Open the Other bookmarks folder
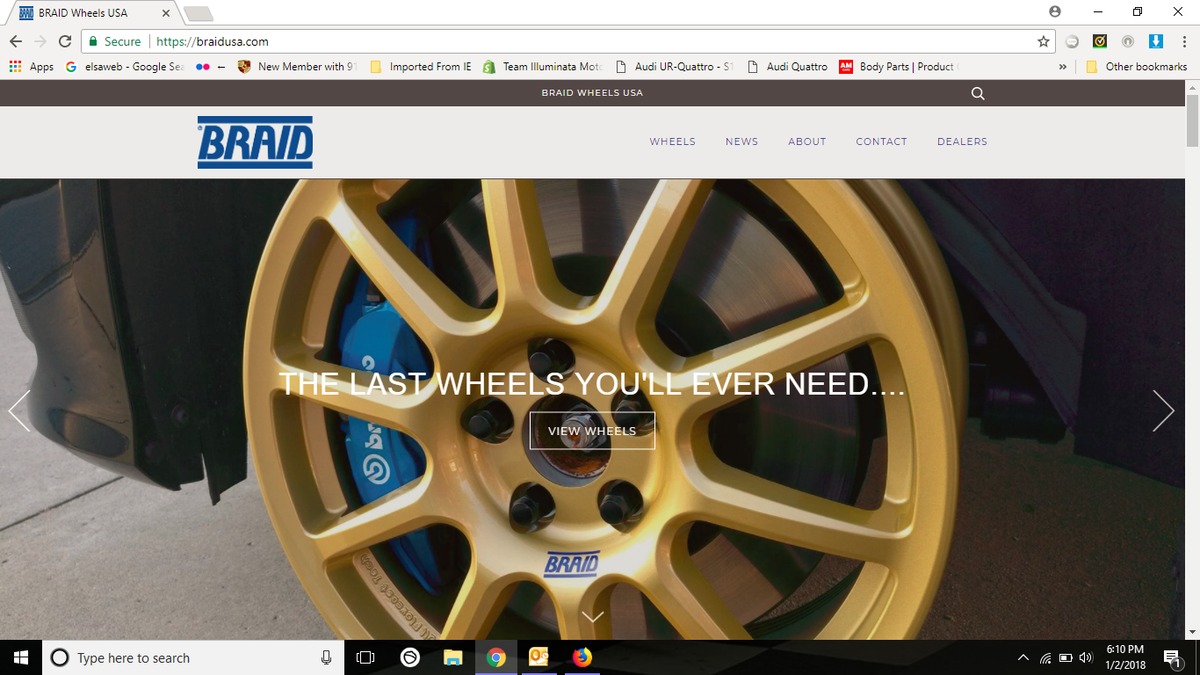1200x675 pixels. (1136, 67)
